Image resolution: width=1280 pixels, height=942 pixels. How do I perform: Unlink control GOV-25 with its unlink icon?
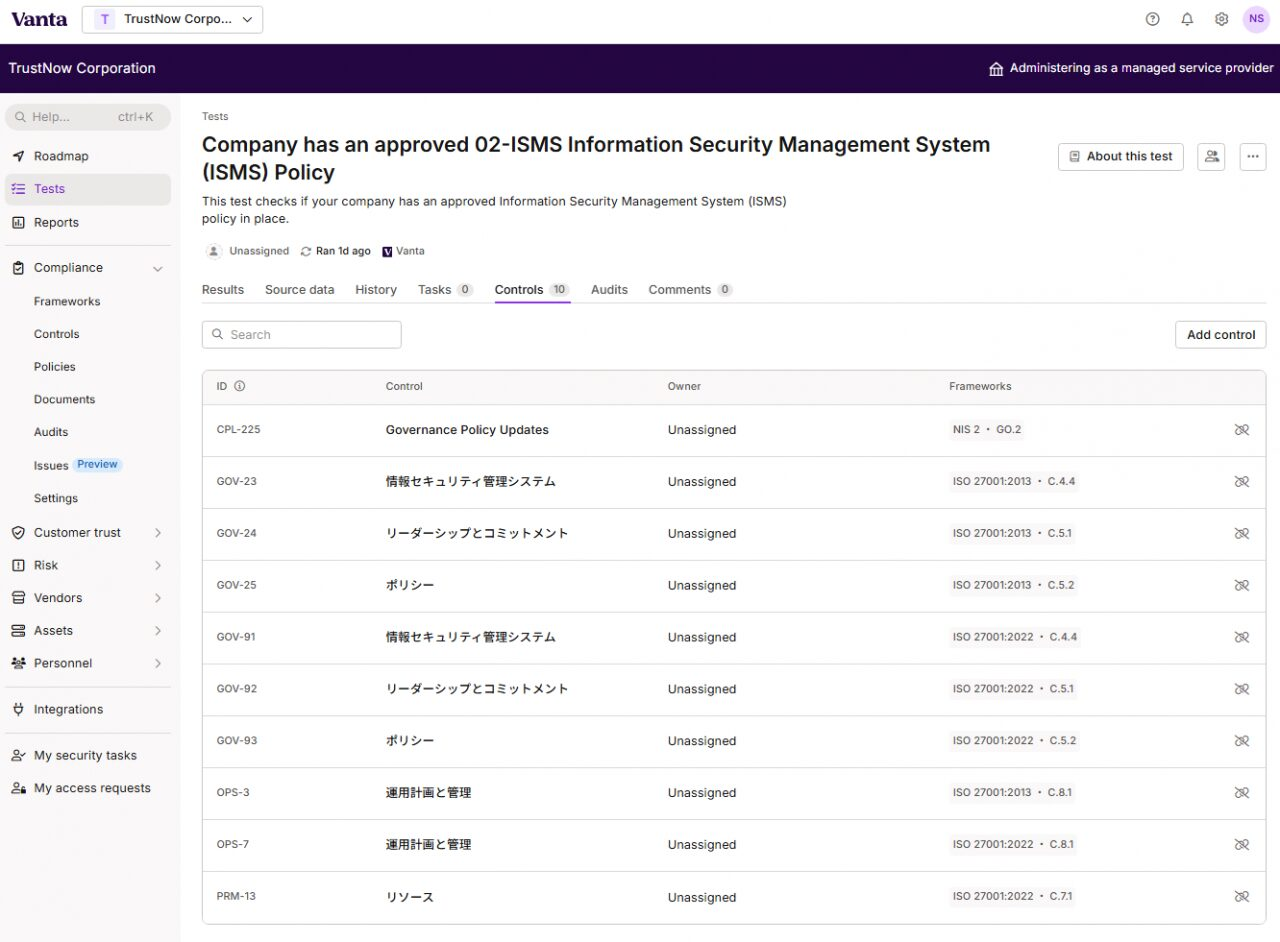[1242, 586]
